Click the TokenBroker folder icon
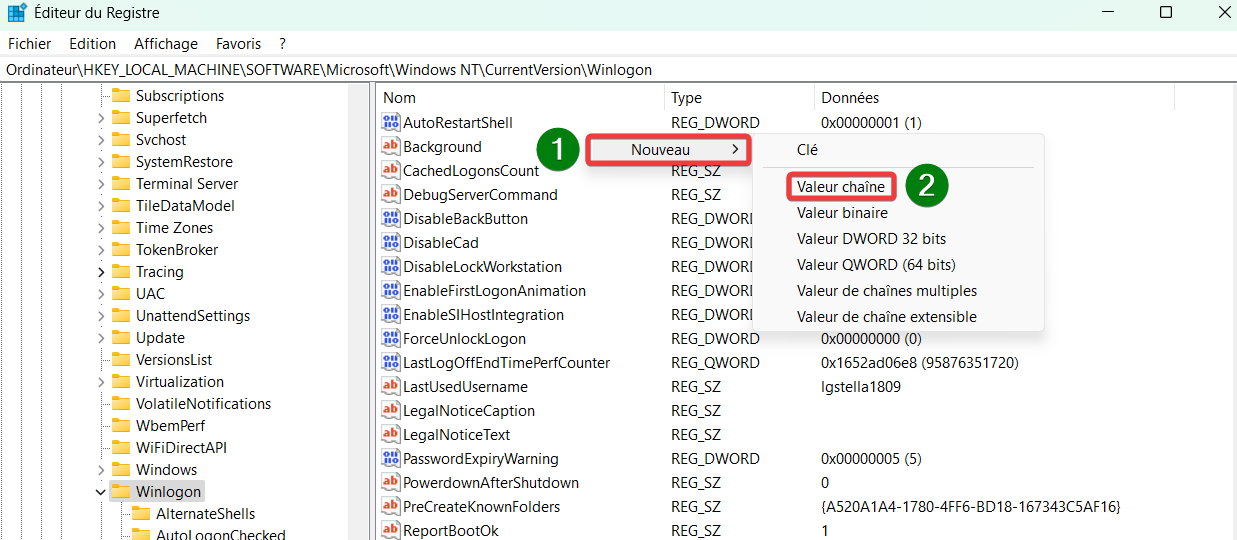Viewport: 1237px width, 540px height. (x=121, y=250)
